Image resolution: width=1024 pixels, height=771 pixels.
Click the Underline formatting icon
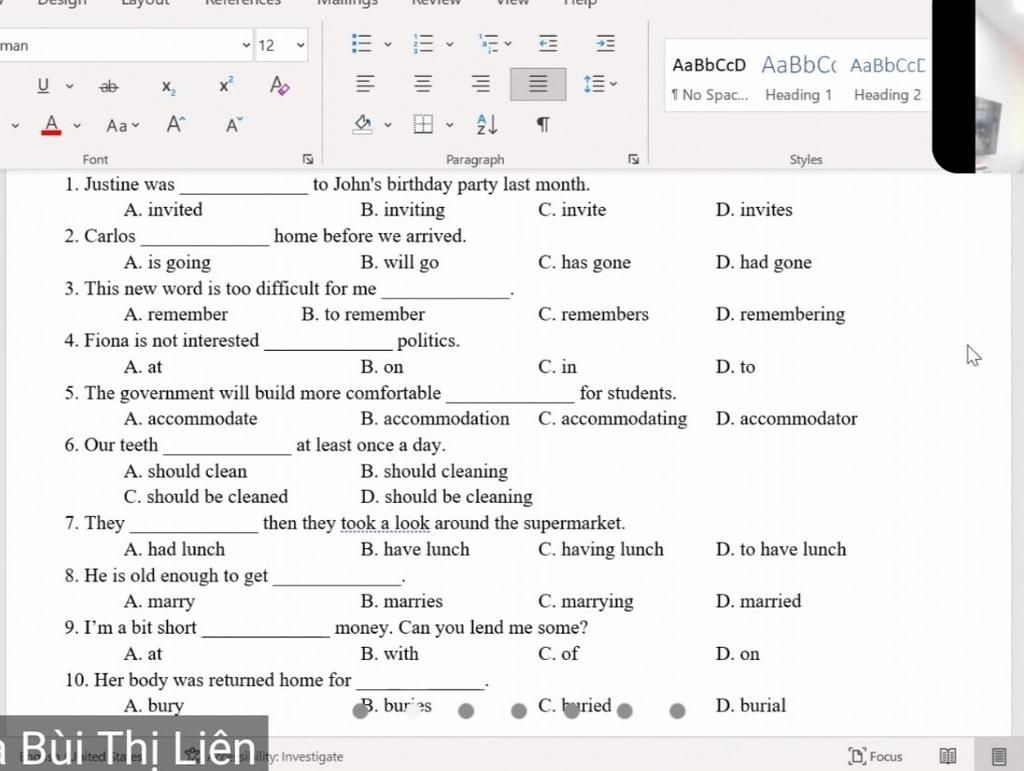[43, 86]
